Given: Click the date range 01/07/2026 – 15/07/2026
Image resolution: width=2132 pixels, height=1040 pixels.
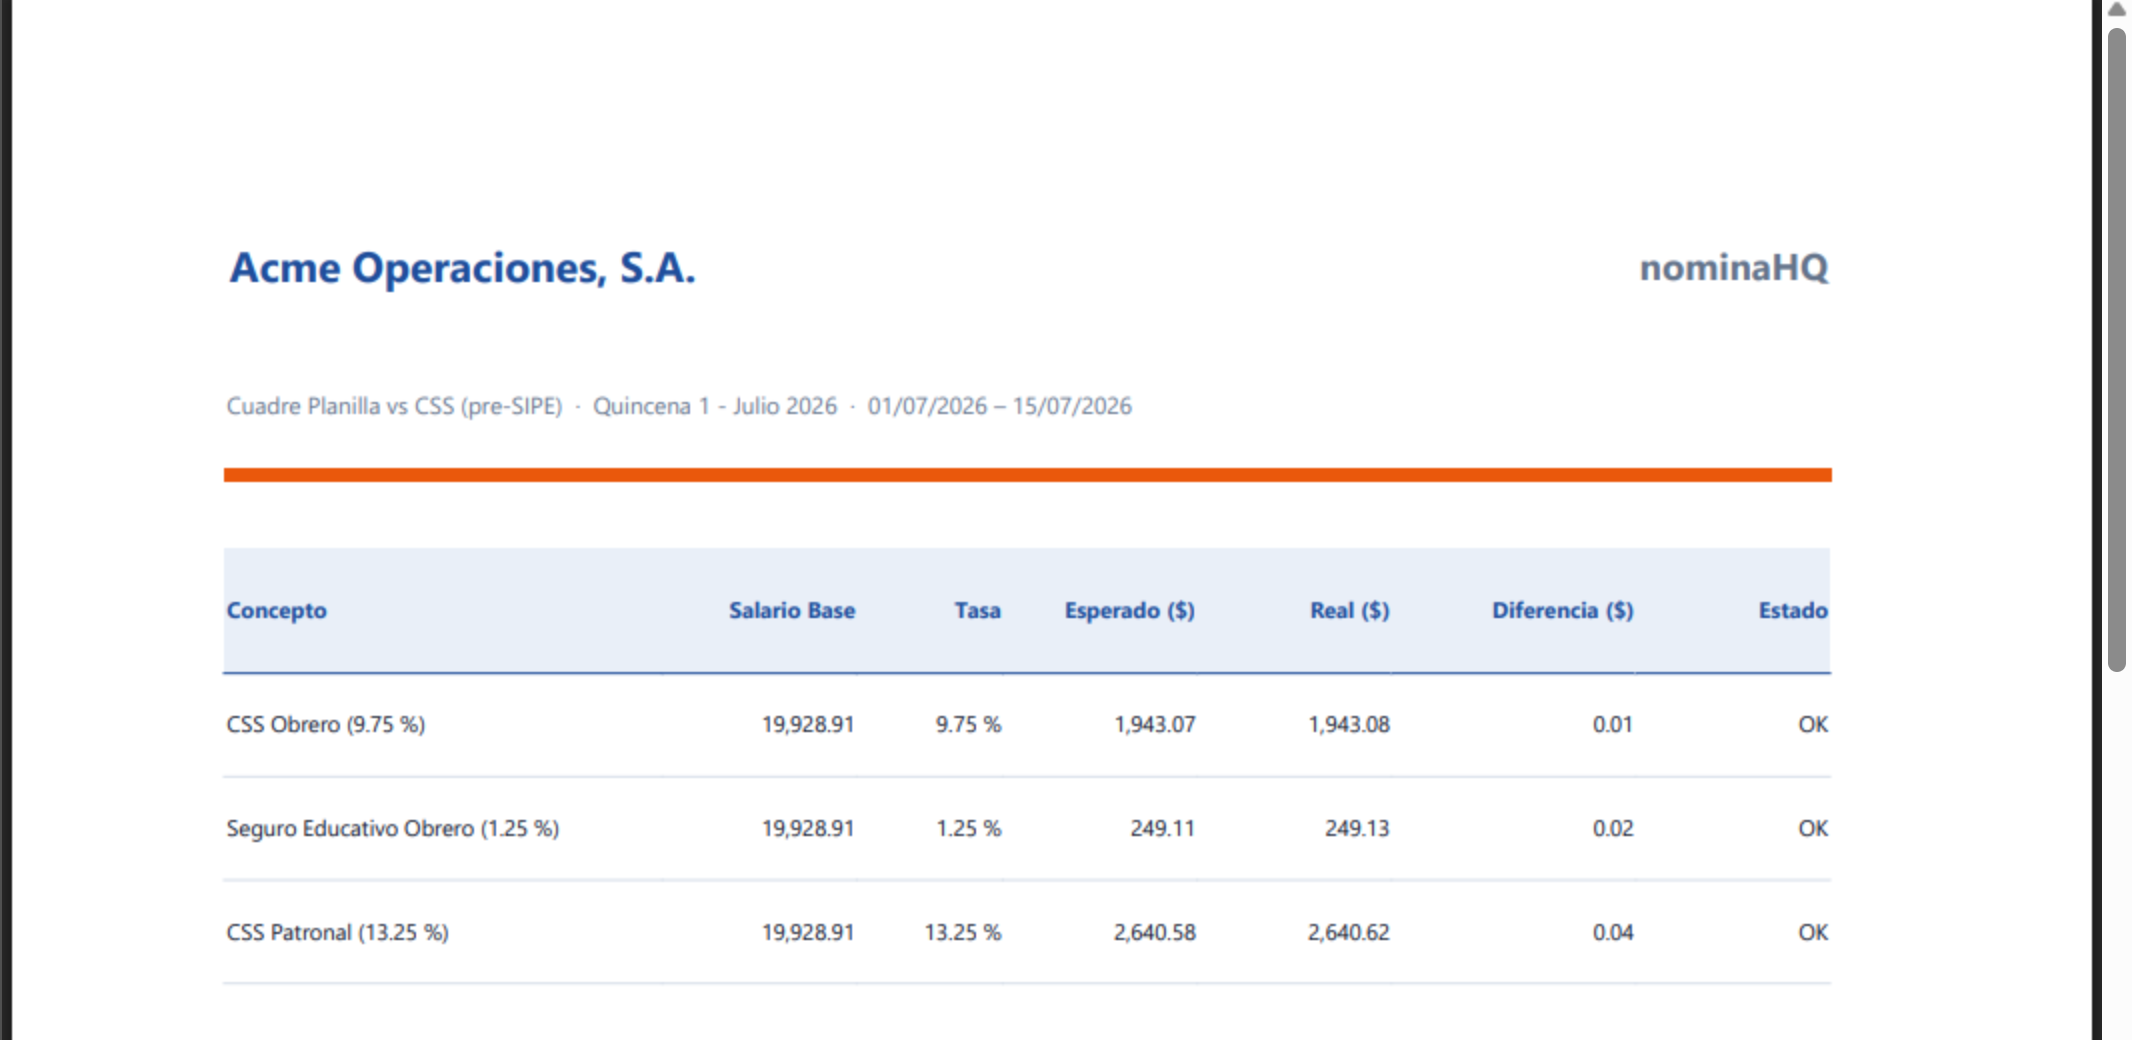Looking at the screenshot, I should click(999, 406).
